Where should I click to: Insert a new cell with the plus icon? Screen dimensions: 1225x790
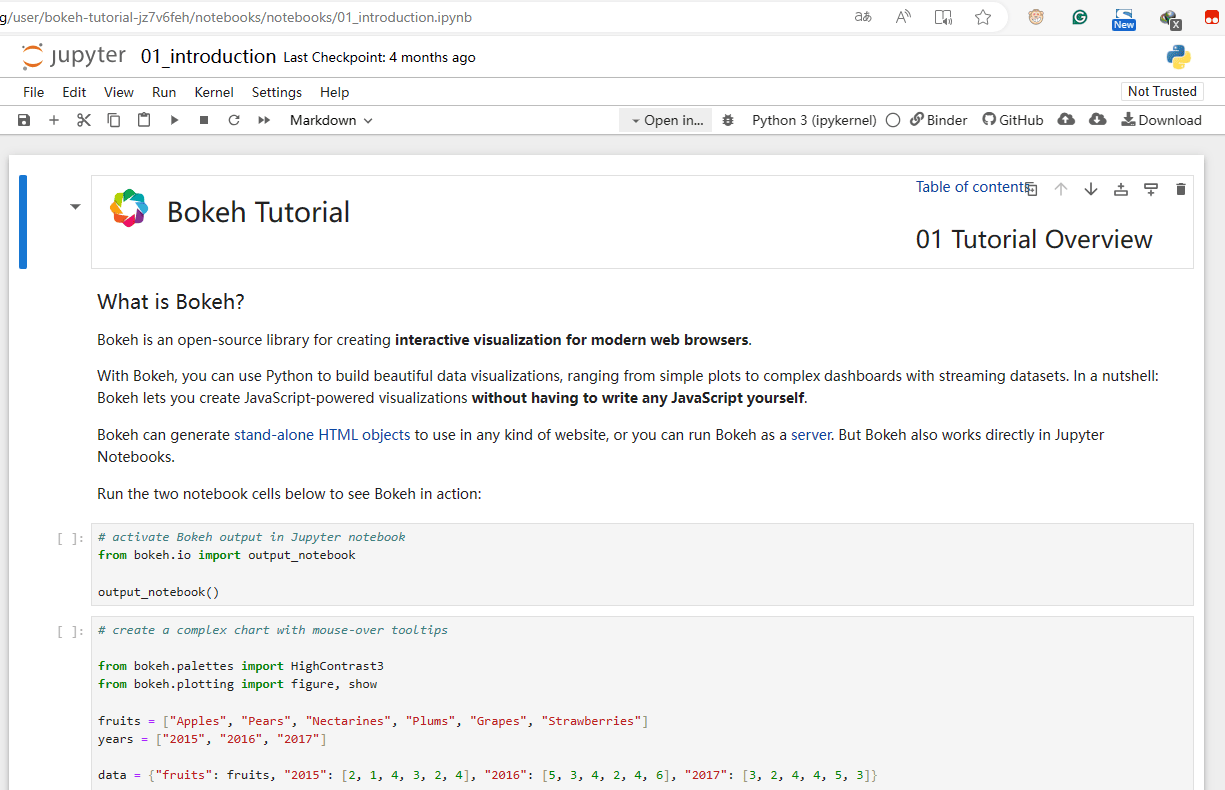54,120
